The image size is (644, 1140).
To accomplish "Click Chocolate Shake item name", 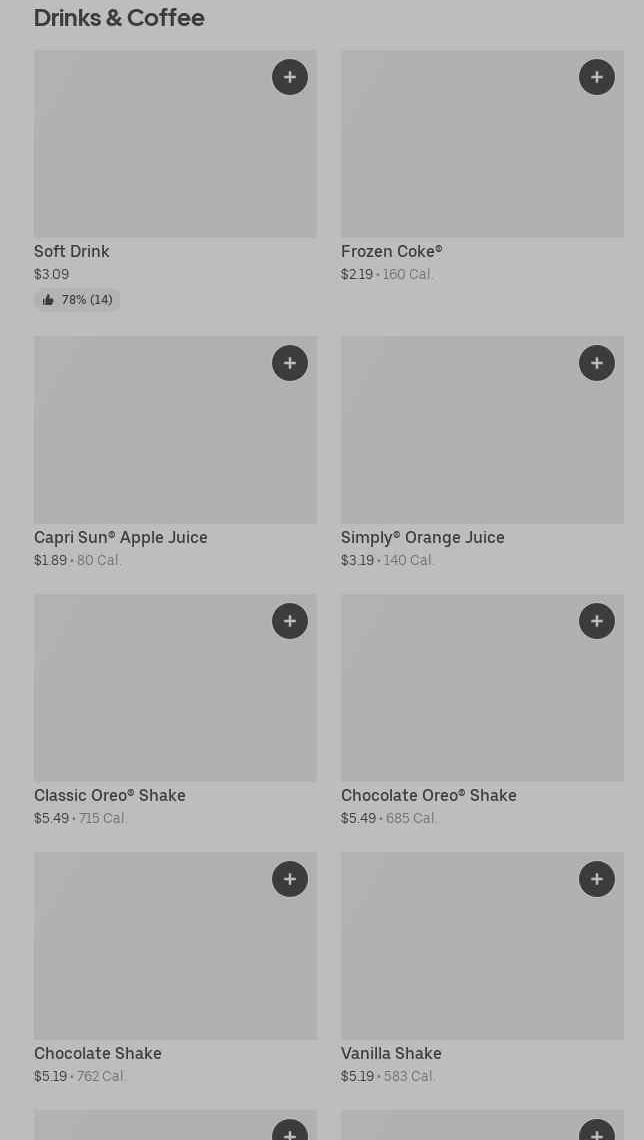I will coord(98,1053).
